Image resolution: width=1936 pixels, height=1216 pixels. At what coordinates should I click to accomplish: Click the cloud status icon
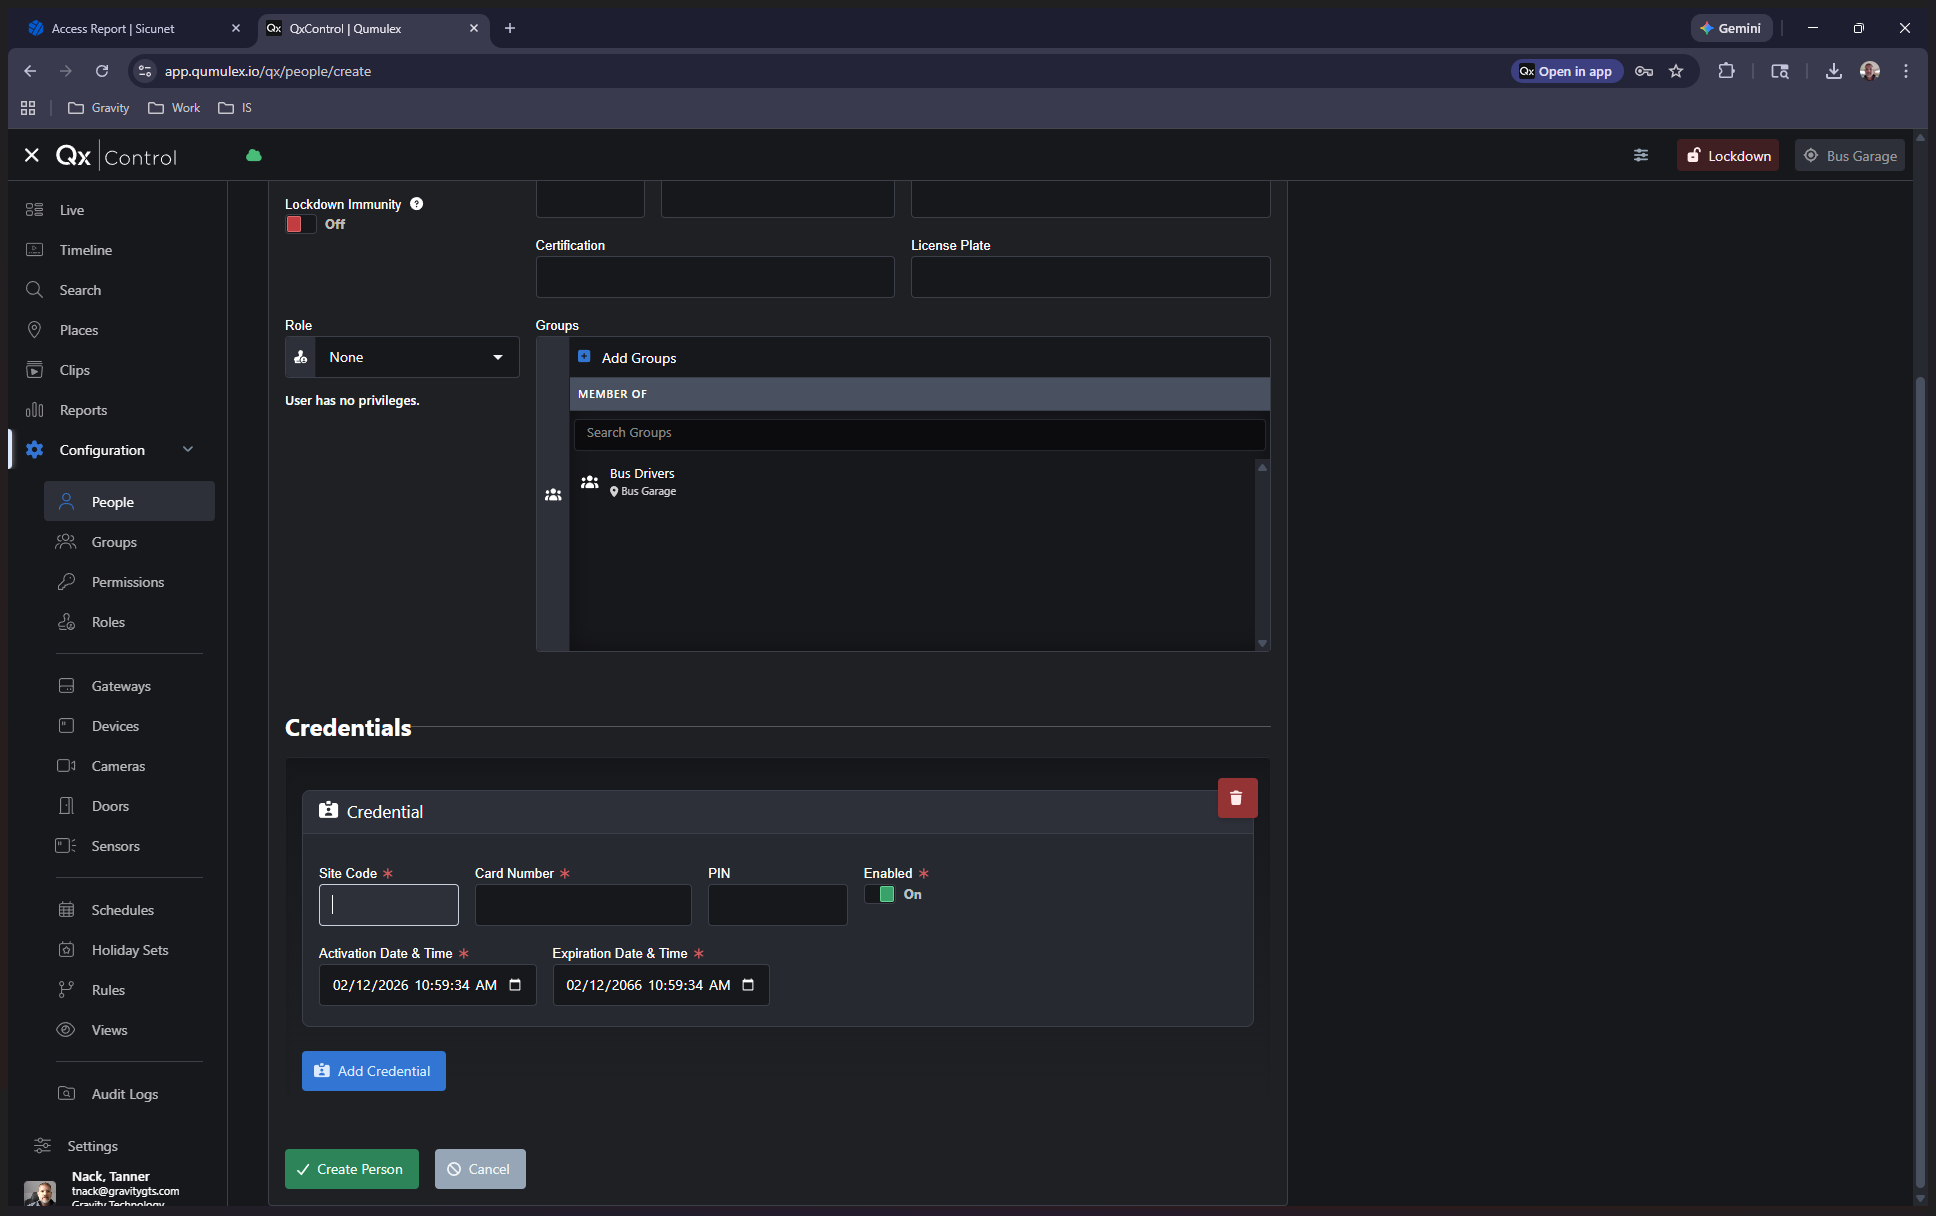[x=254, y=156]
